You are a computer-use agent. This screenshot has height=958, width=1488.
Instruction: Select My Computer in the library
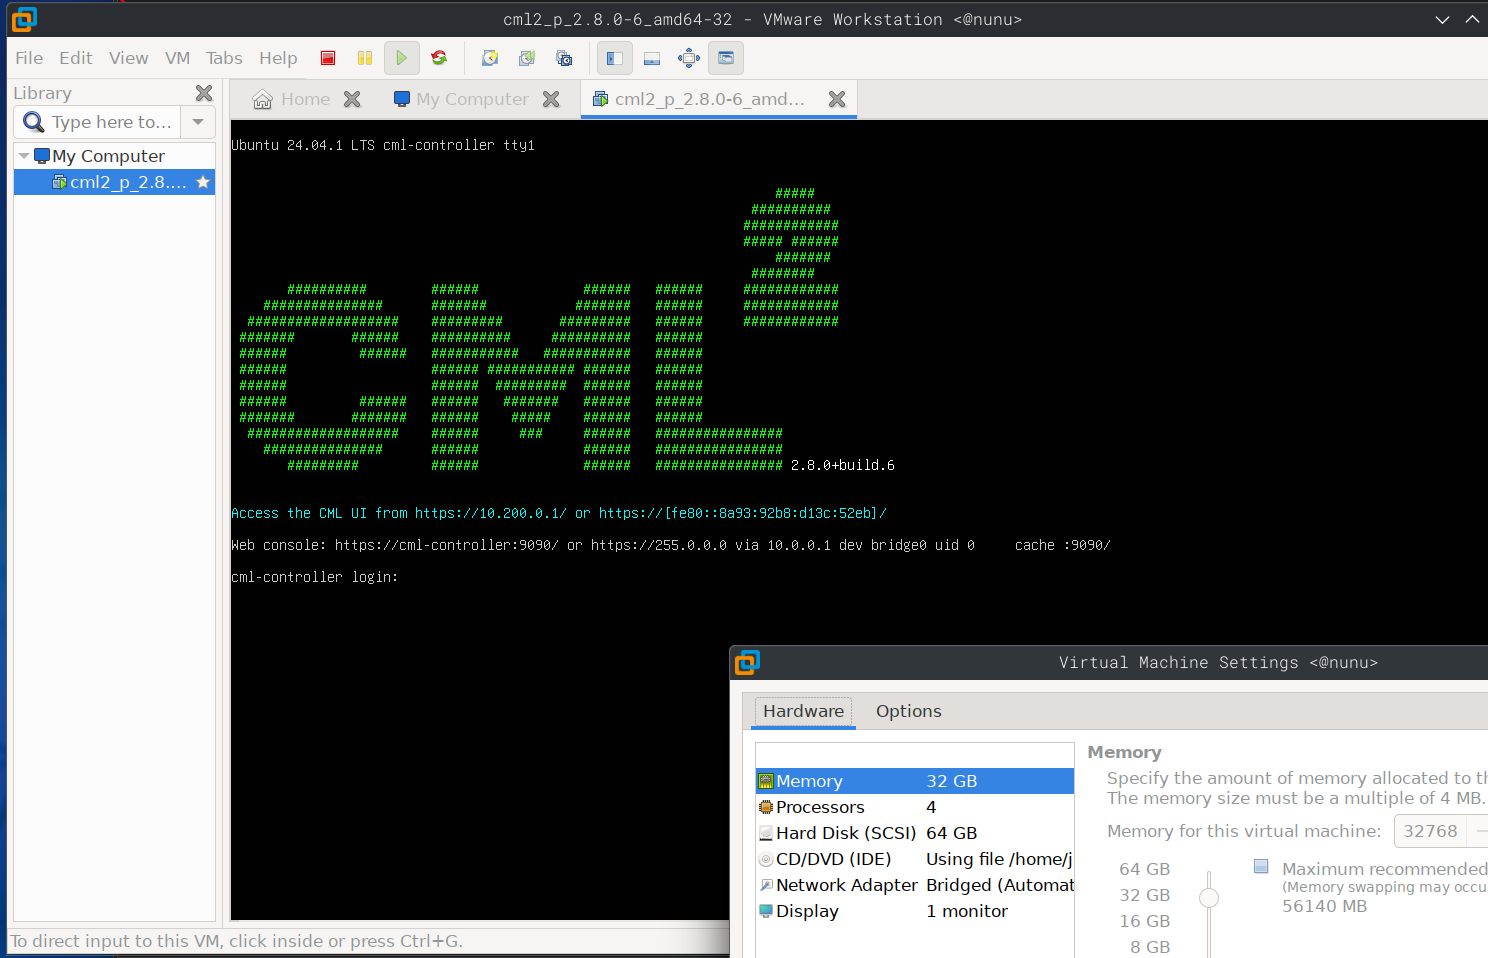[108, 156]
